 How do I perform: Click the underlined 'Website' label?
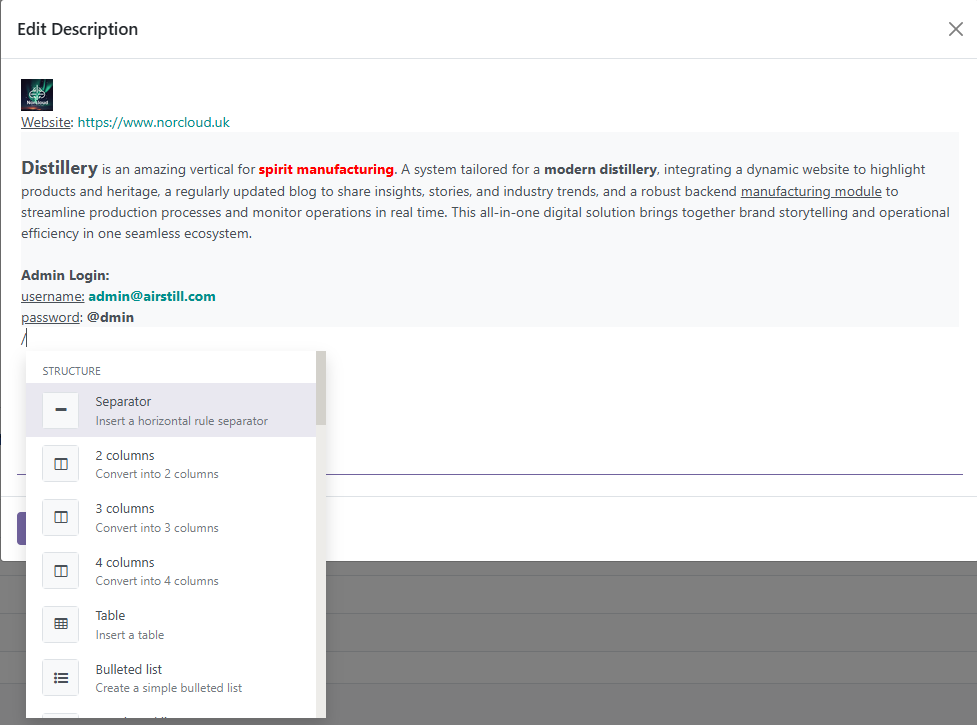(x=46, y=122)
